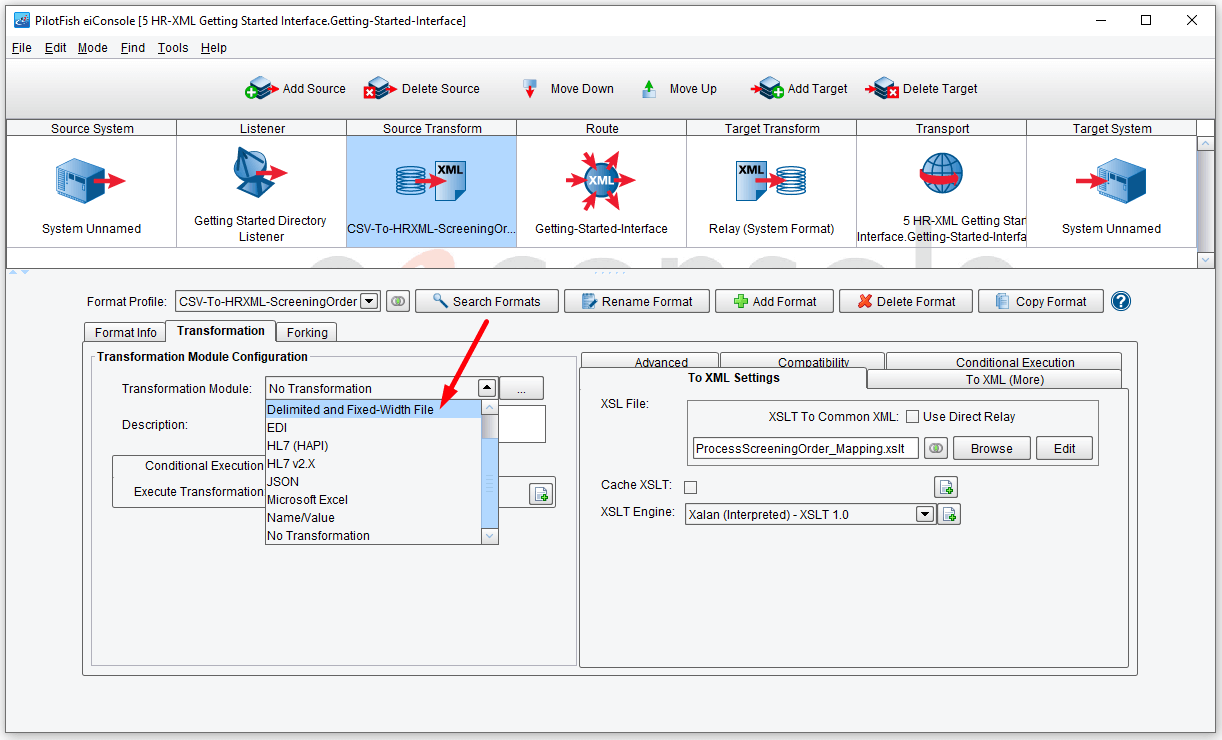Select the Source System stage icon

pos(90,181)
